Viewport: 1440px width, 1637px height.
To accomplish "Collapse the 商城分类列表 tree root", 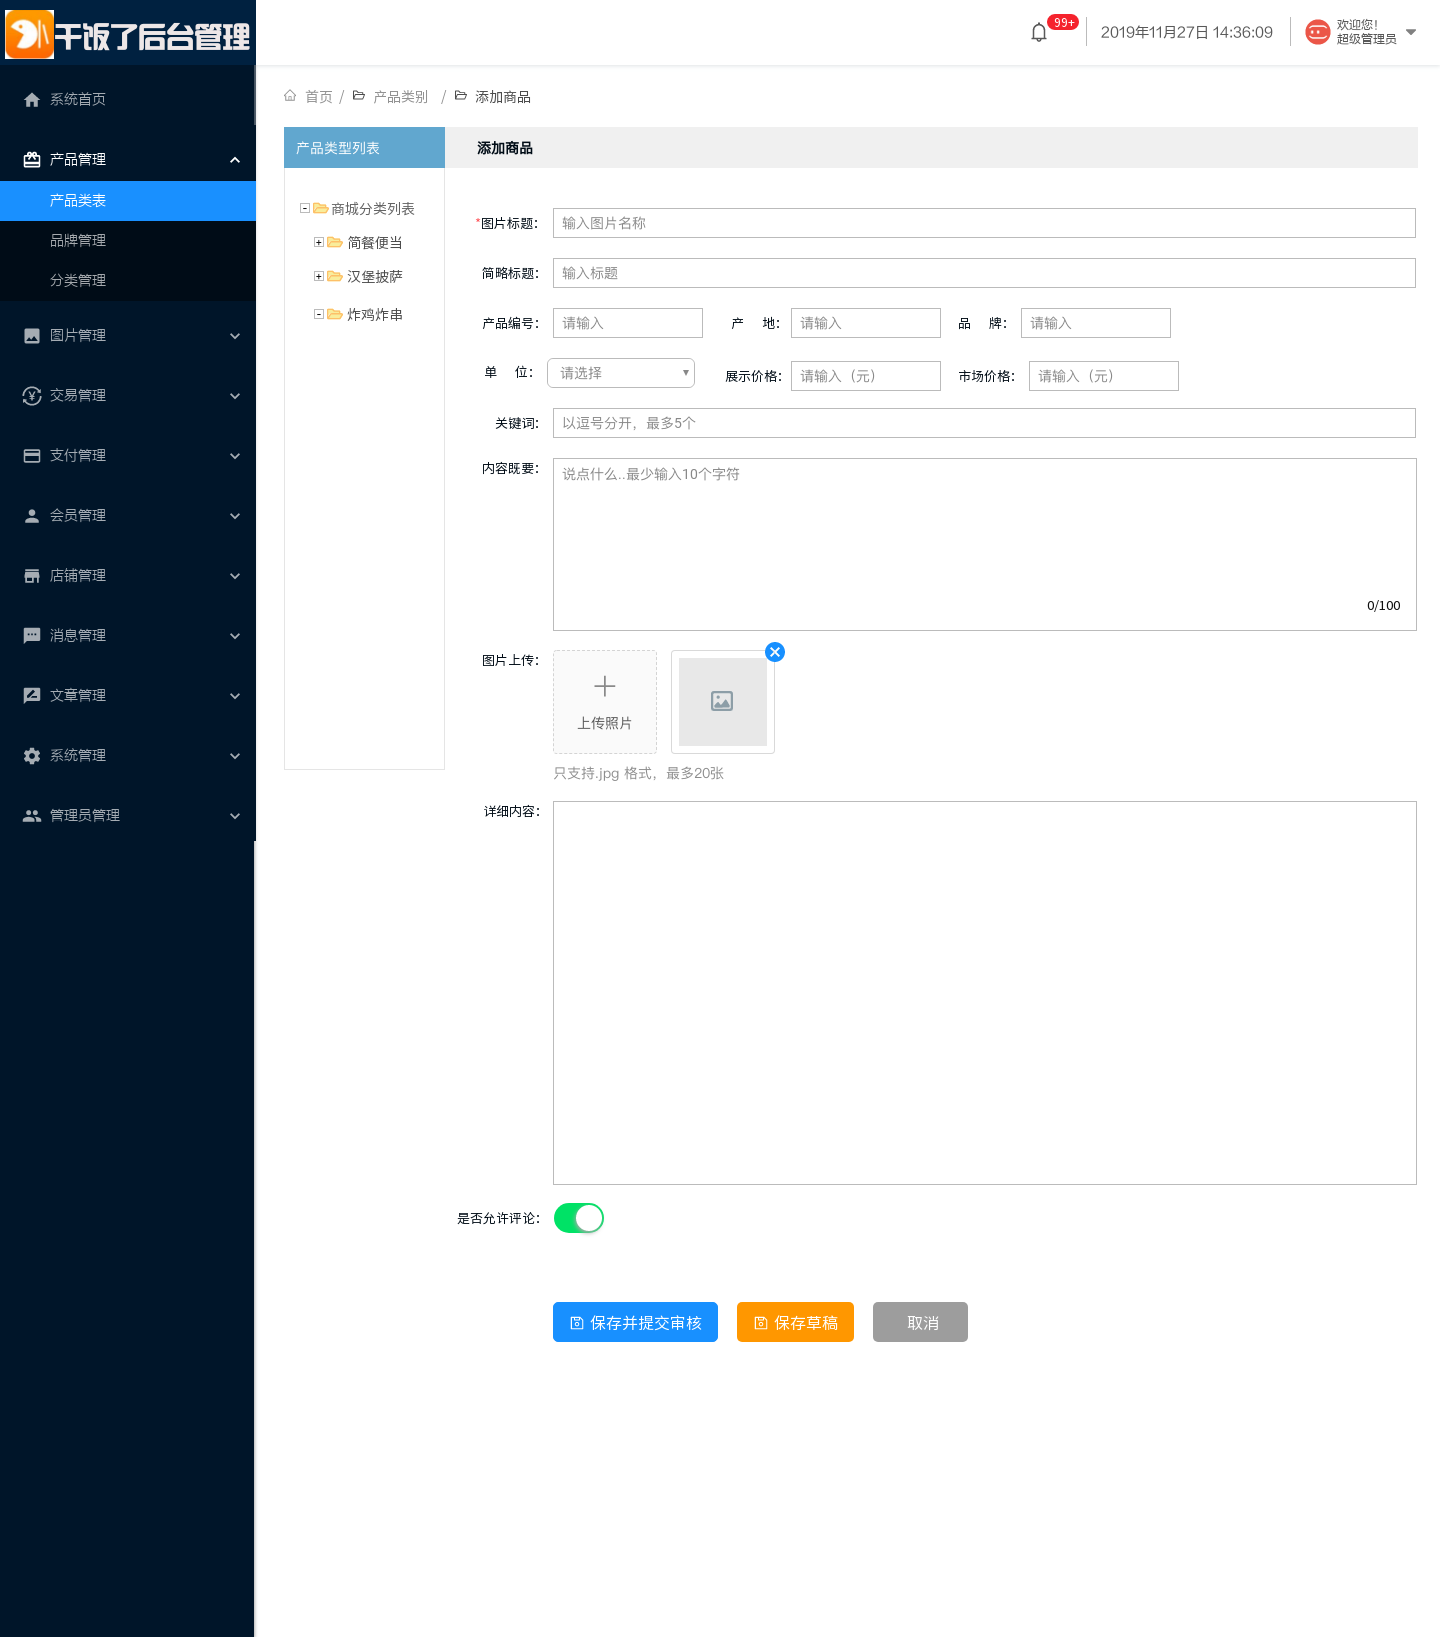I will click(x=305, y=208).
